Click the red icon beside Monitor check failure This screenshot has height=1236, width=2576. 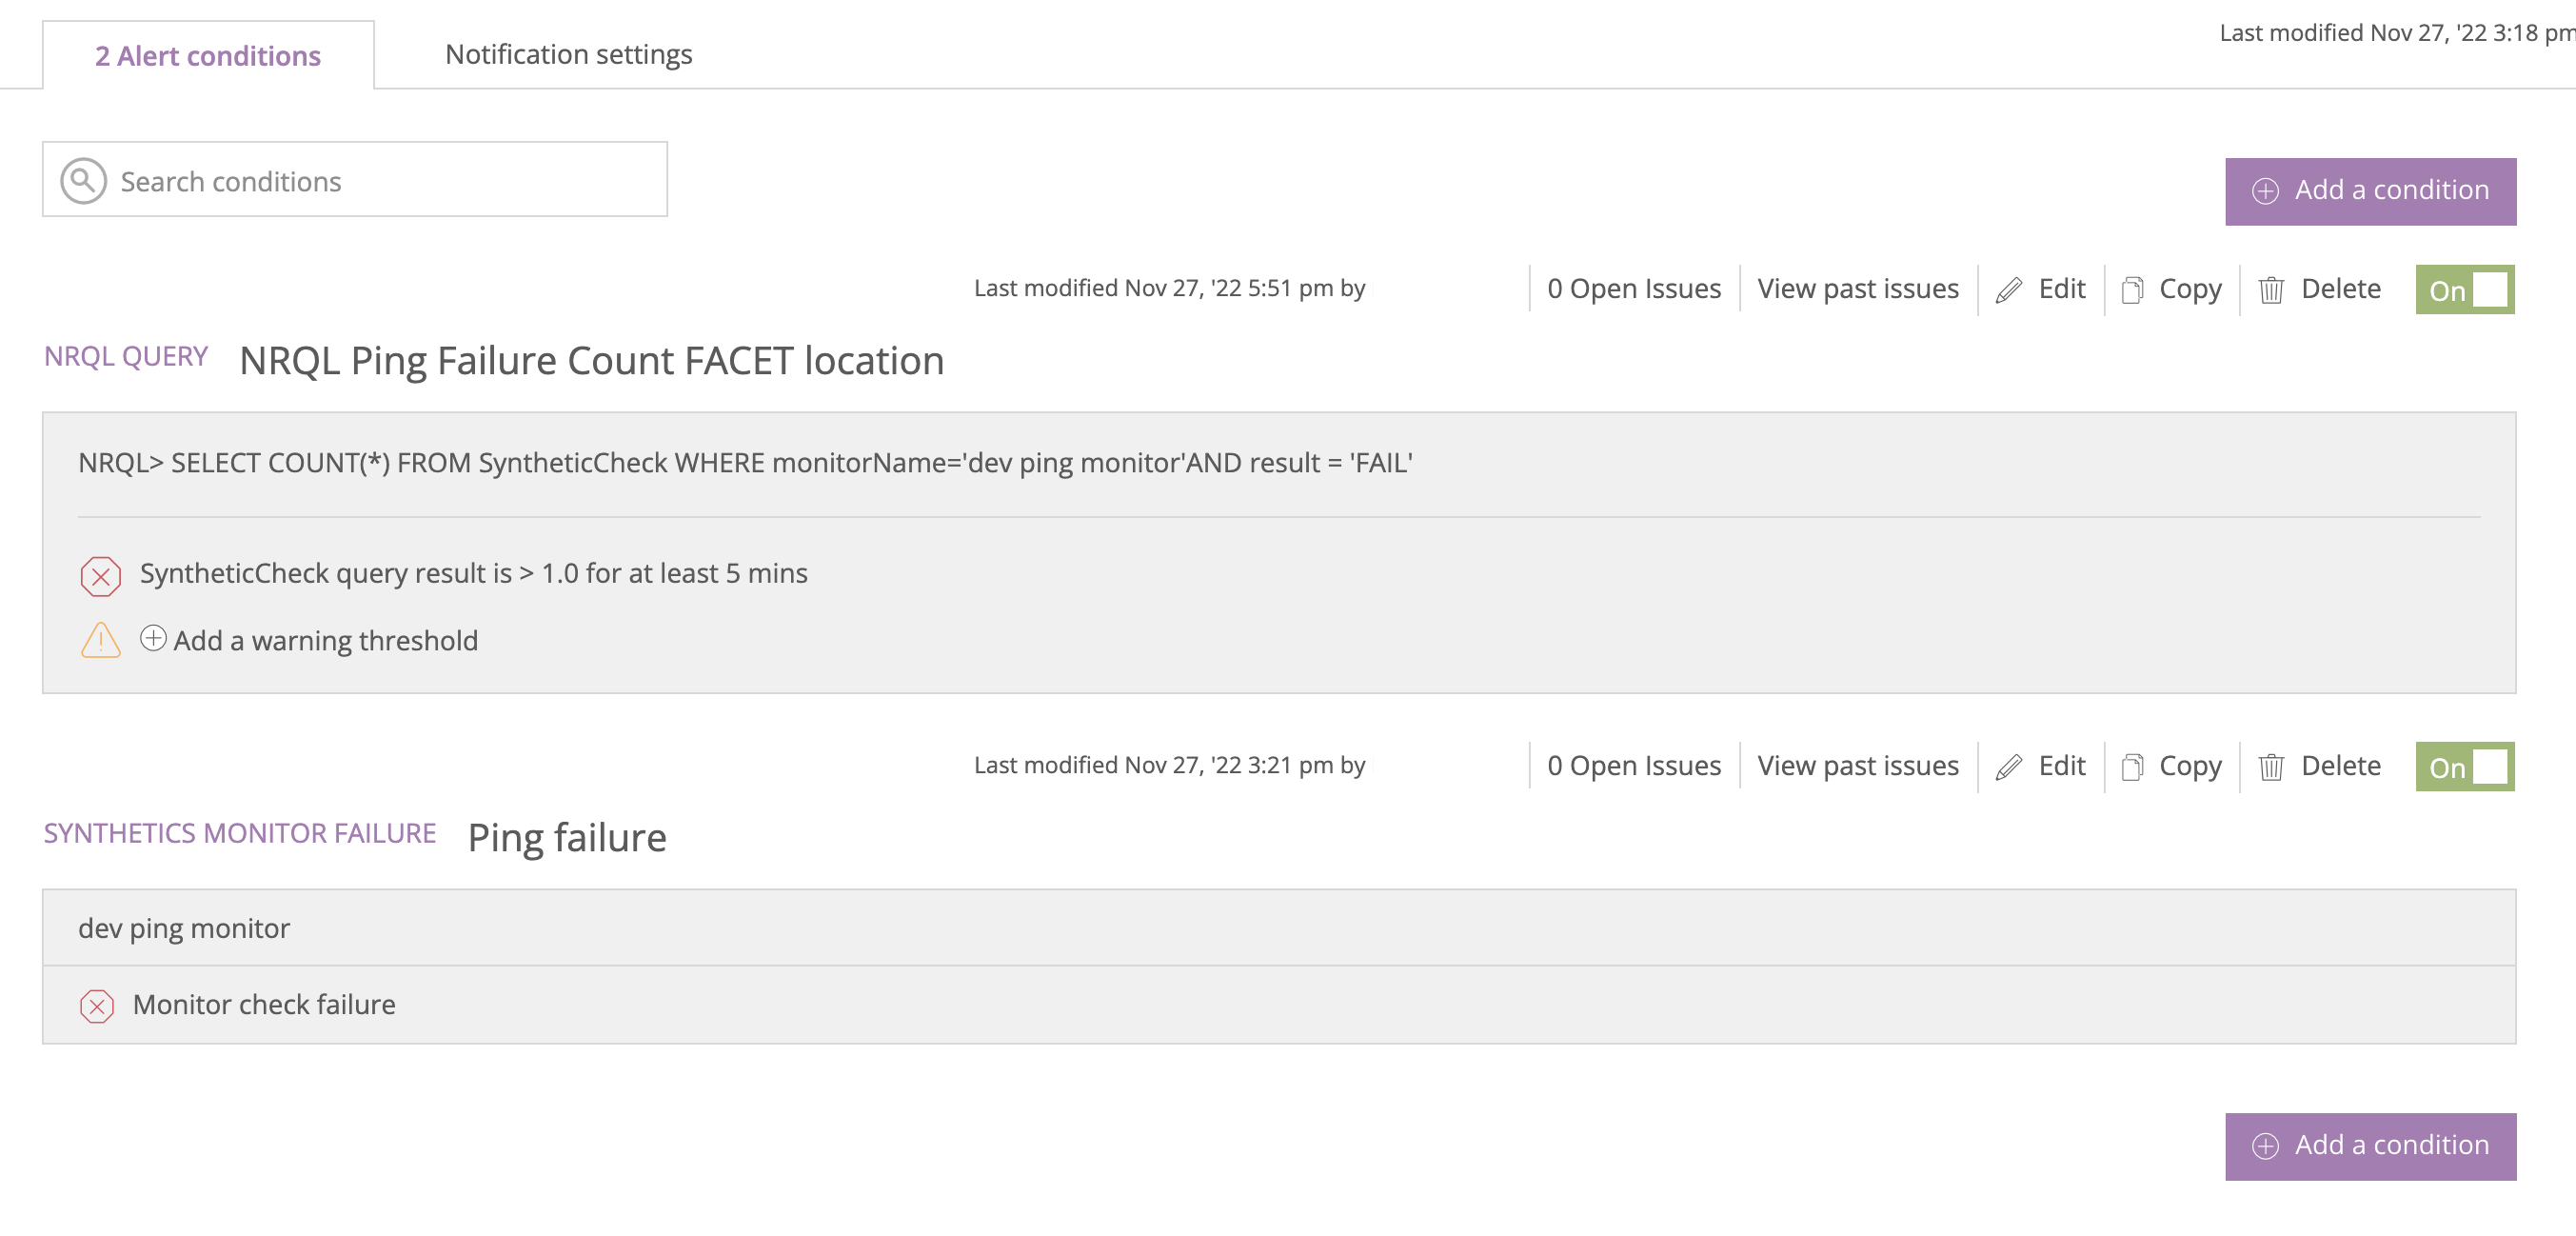pyautogui.click(x=96, y=1005)
